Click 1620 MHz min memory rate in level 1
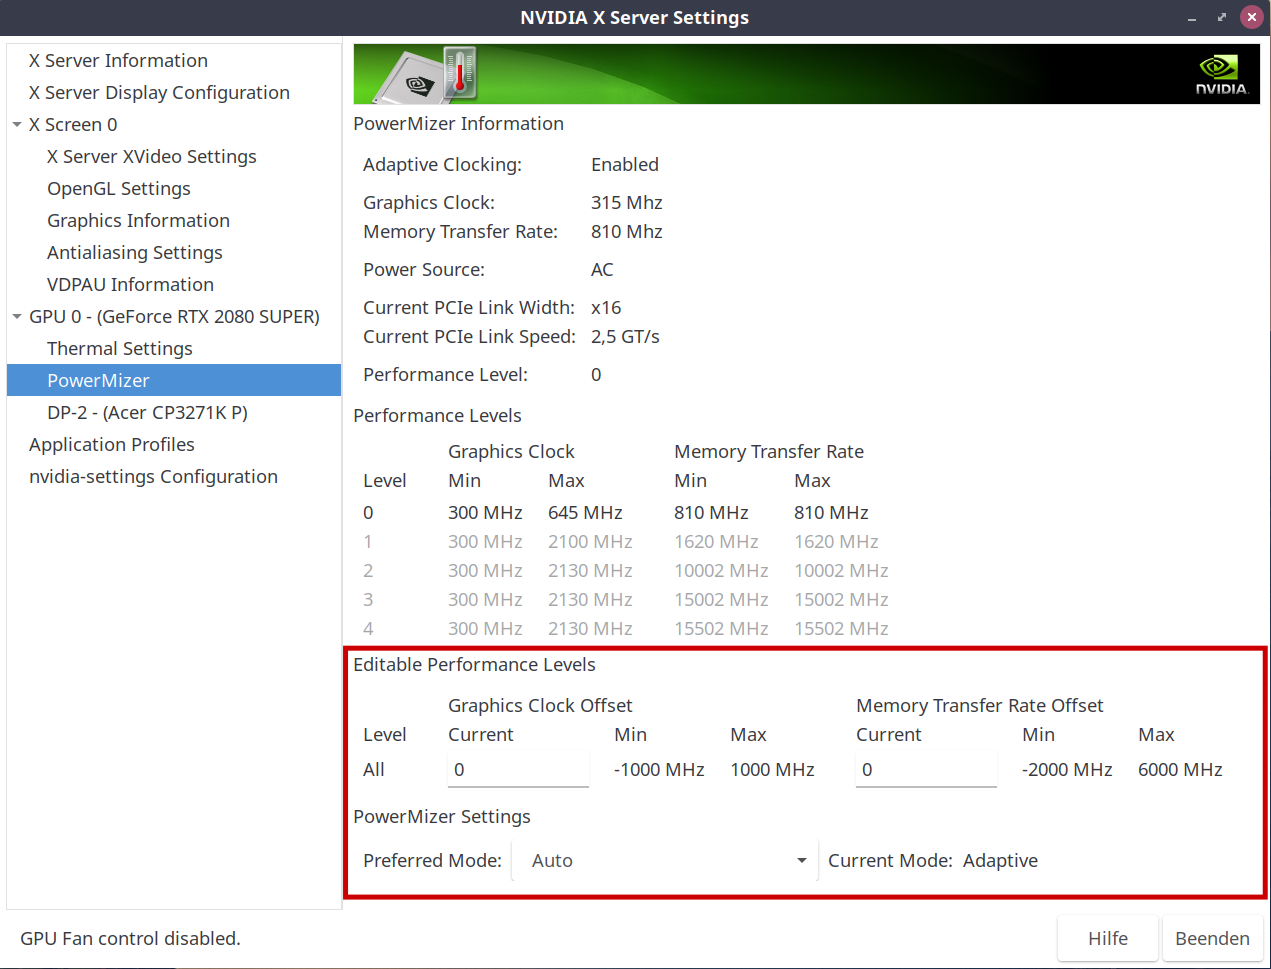Screen dimensions: 1271x969 [x=716, y=542]
